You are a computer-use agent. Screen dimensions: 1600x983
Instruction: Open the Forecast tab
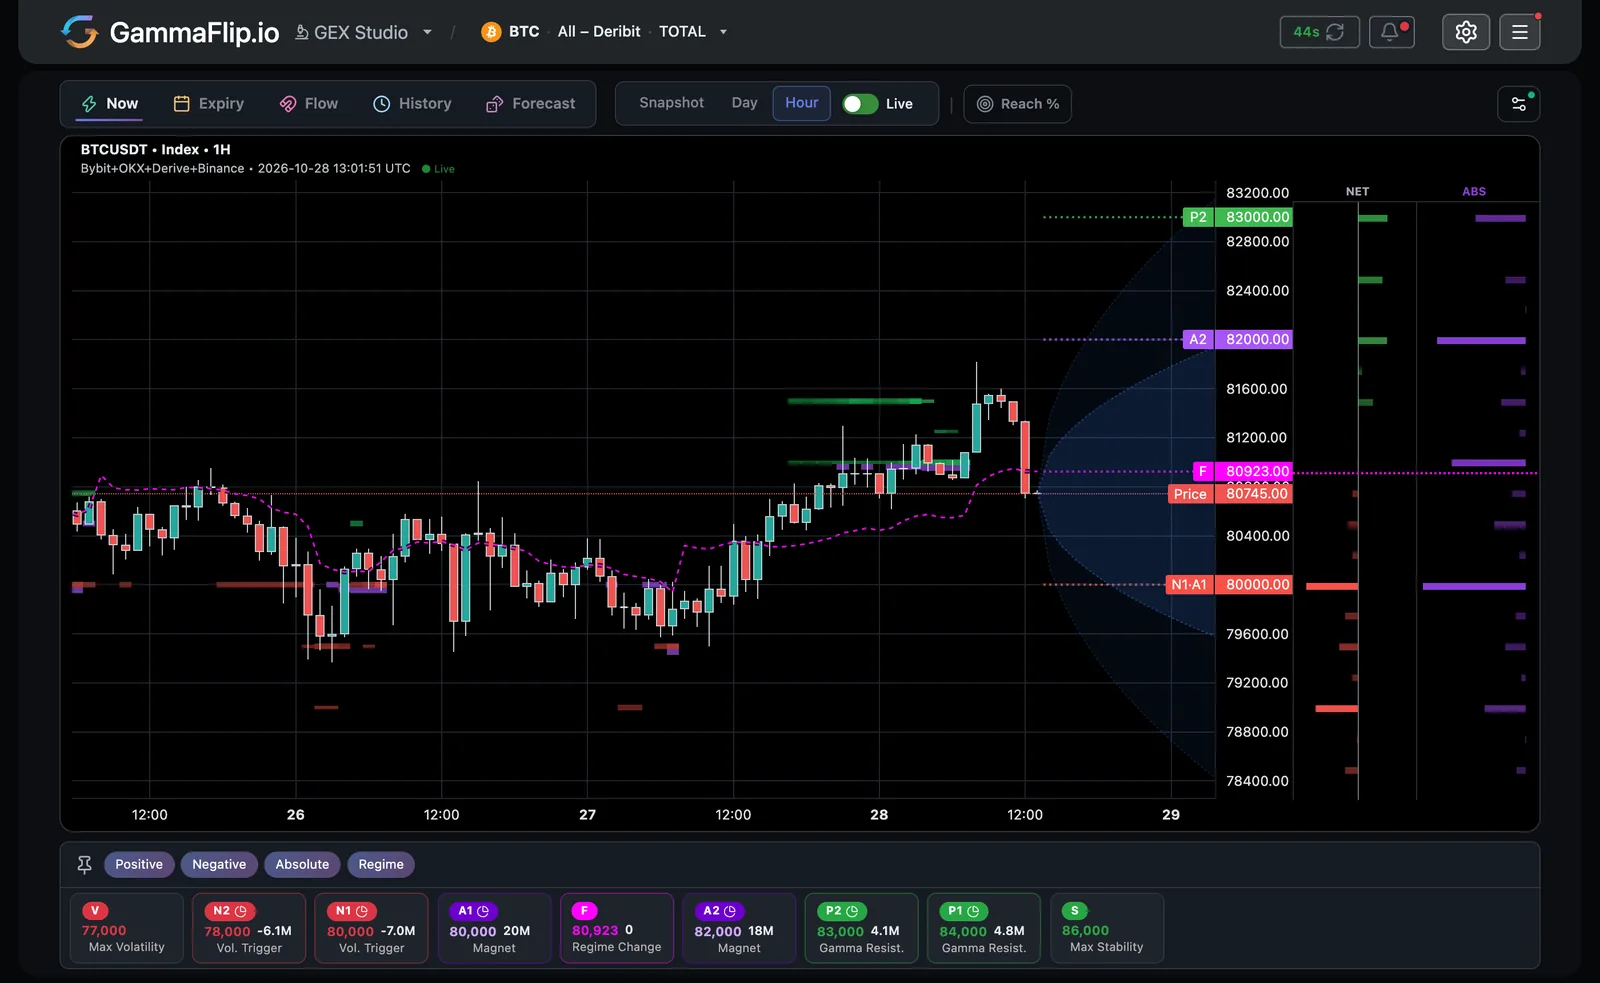coord(530,104)
